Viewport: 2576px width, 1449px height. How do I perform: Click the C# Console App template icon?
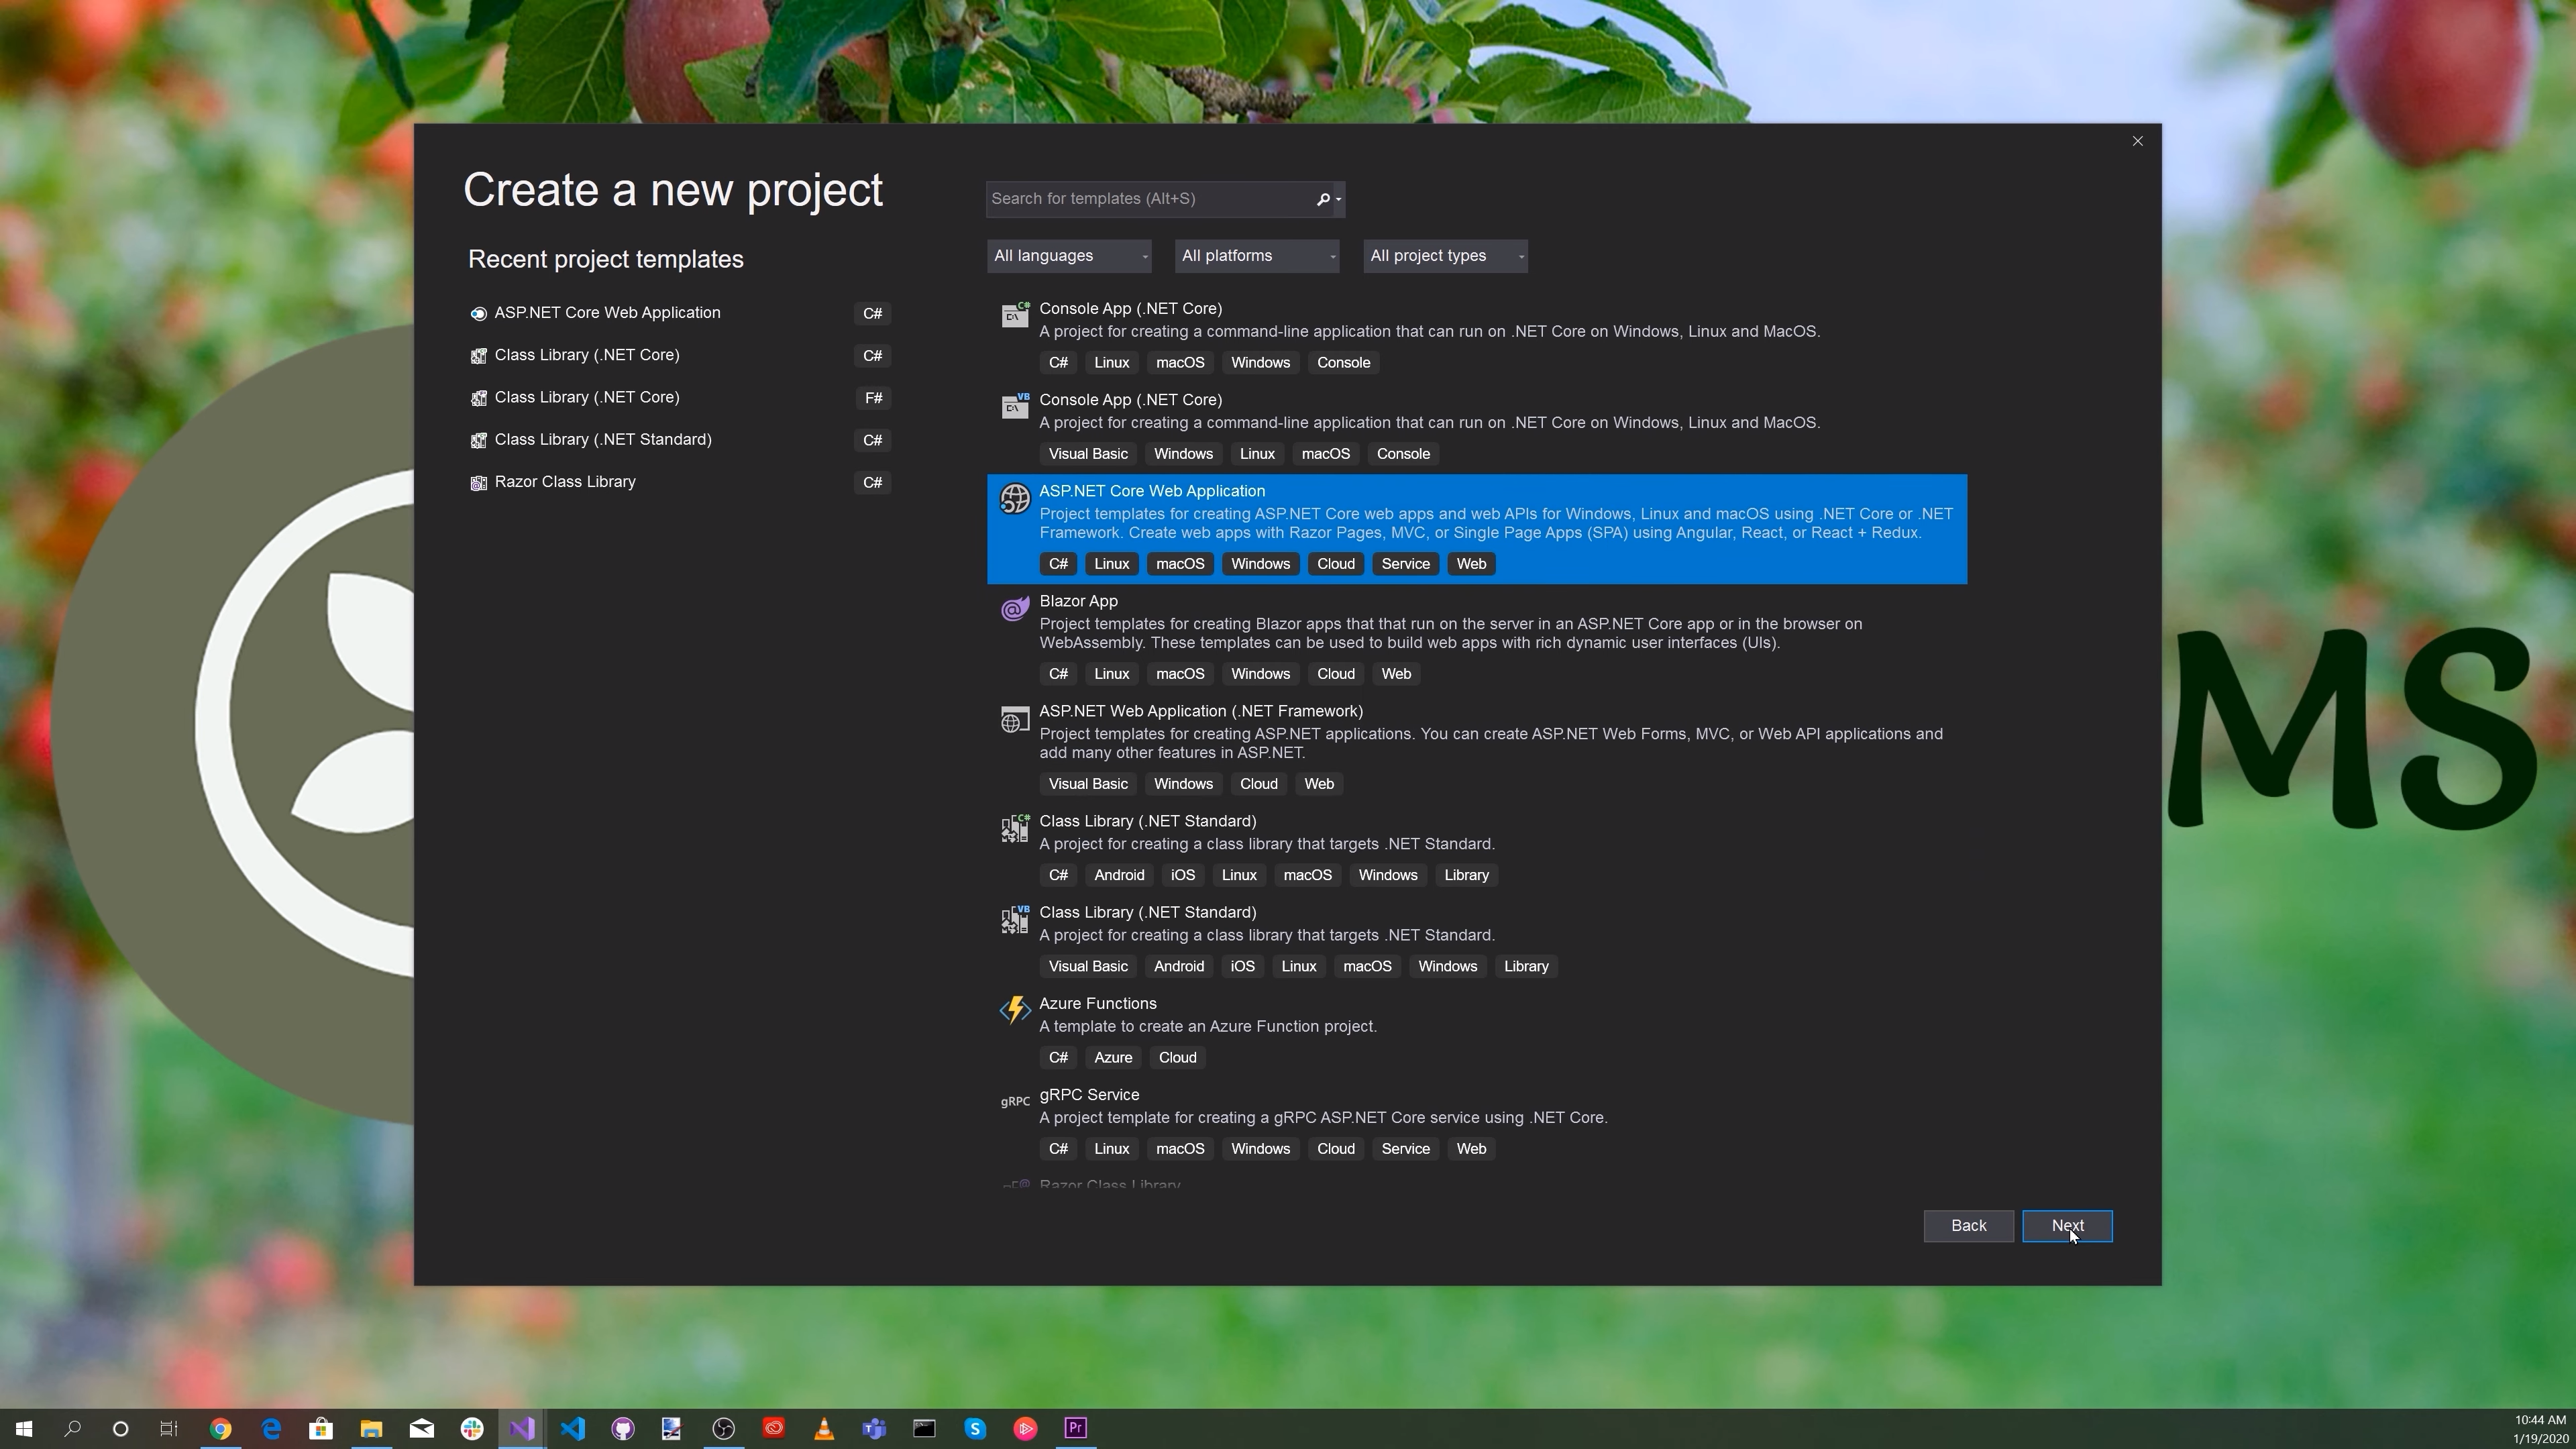coord(1015,315)
